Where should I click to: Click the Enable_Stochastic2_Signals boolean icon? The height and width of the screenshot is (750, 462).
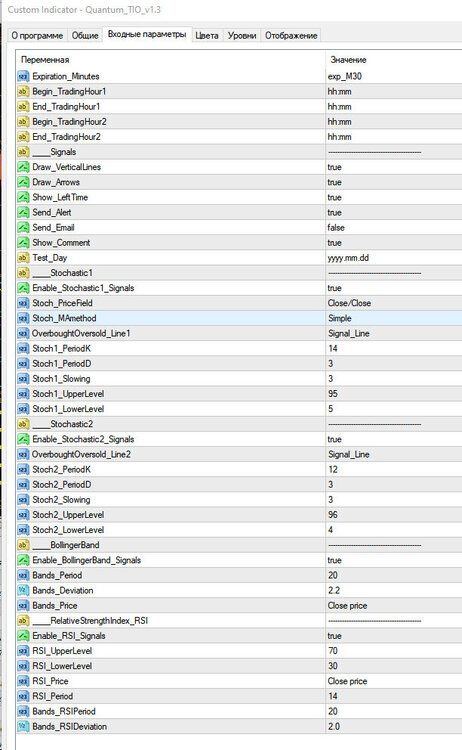click(23, 439)
